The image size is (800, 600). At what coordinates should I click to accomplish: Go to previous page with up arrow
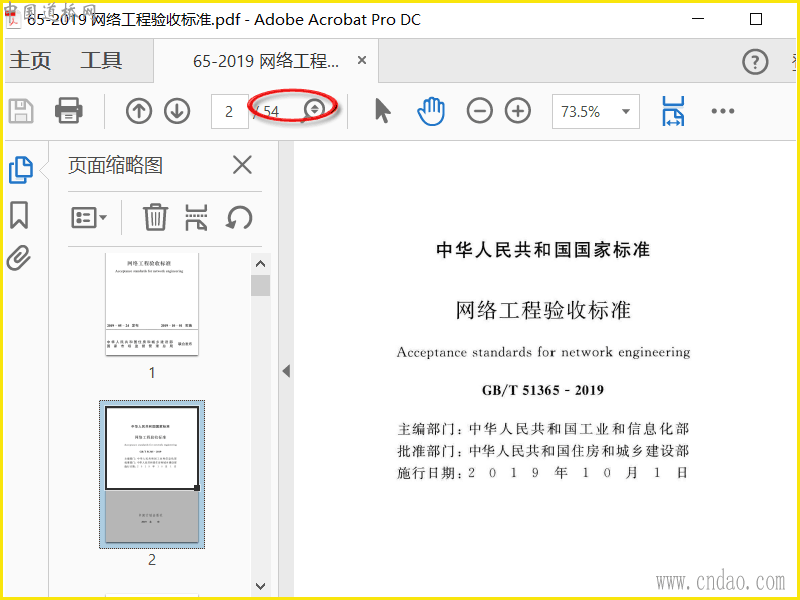coord(139,111)
